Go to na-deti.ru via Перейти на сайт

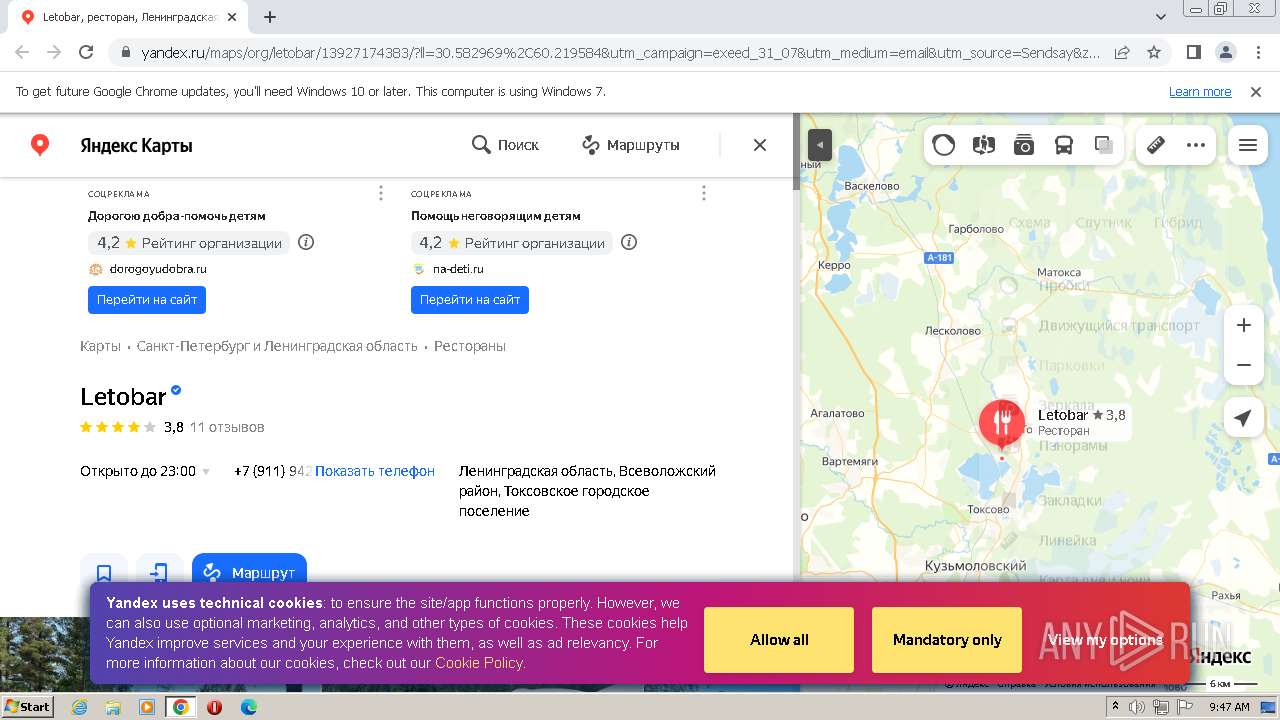pos(470,299)
